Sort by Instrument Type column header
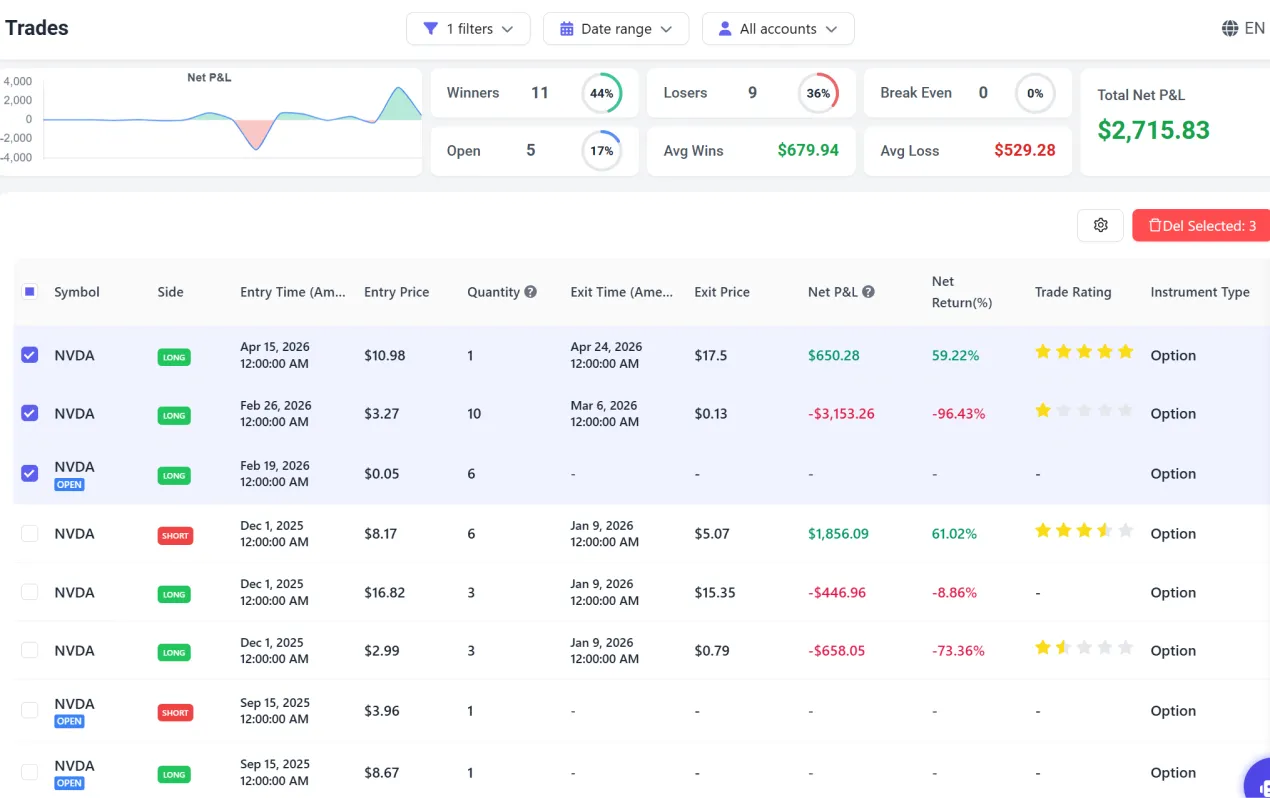This screenshot has height=798, width=1270. pyautogui.click(x=1200, y=292)
